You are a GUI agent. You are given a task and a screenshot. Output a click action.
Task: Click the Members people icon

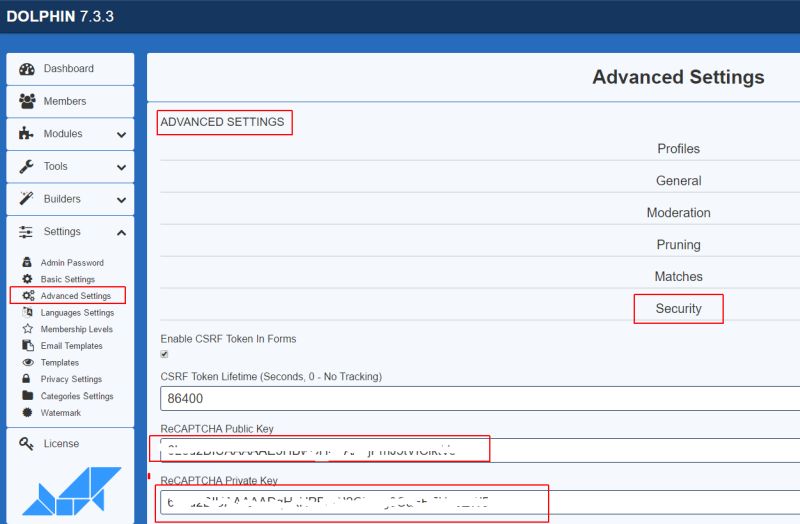27,101
